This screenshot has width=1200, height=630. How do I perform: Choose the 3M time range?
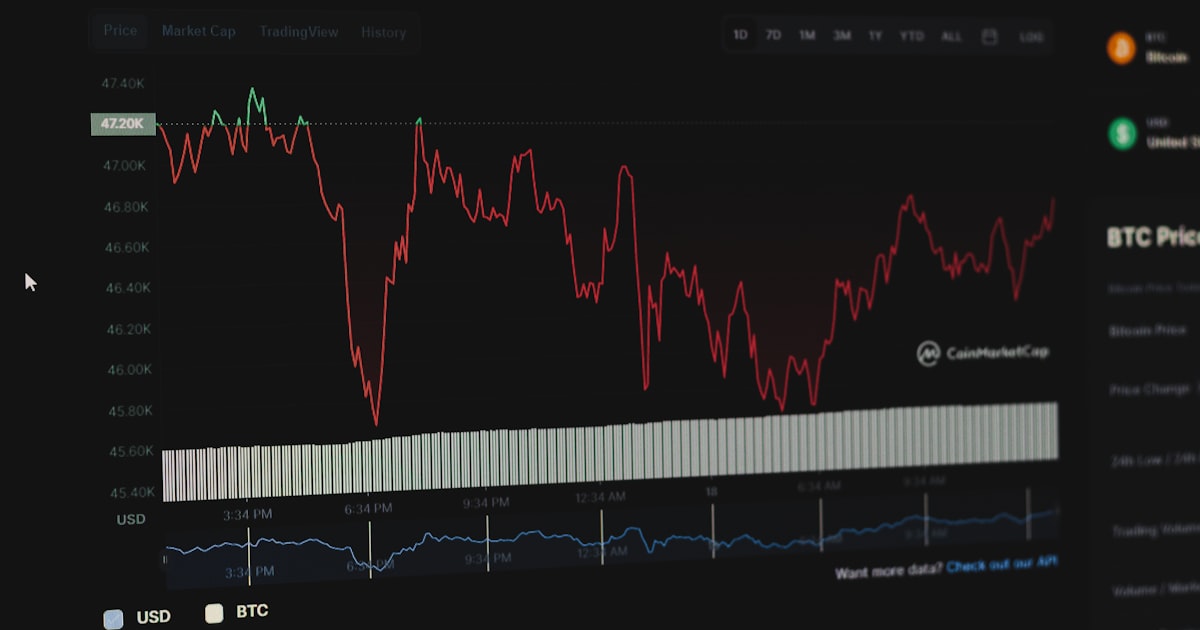click(842, 36)
